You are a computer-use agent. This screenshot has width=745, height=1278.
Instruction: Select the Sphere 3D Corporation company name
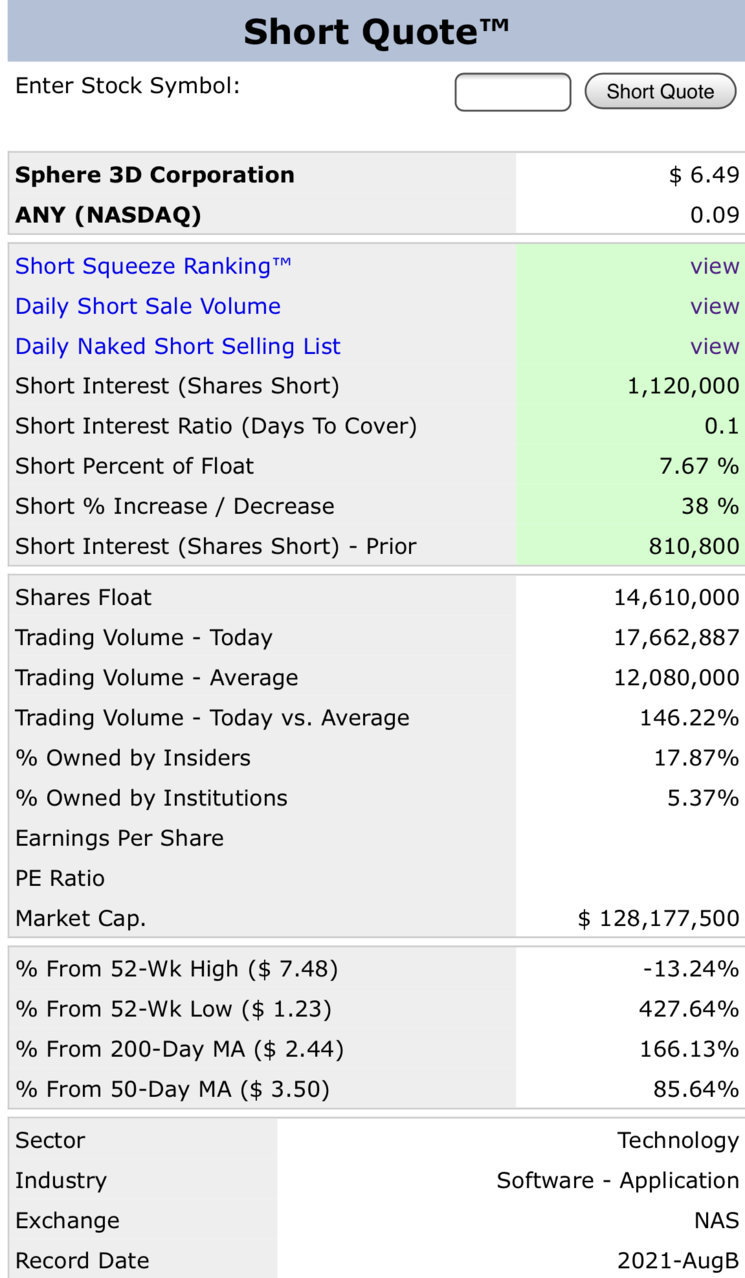coord(155,175)
